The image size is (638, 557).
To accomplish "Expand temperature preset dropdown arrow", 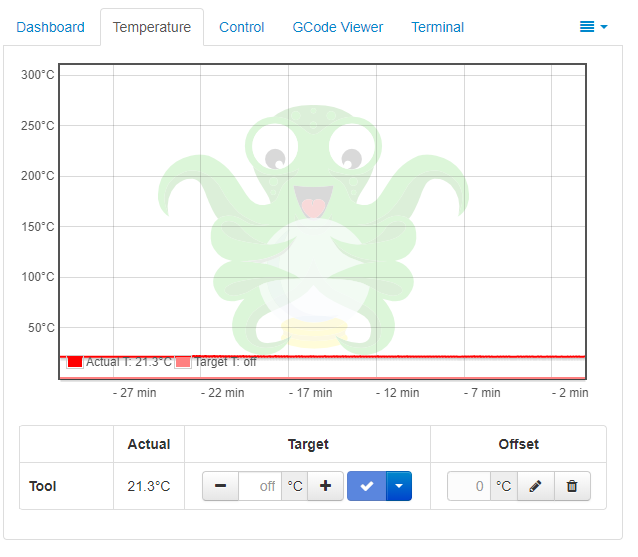I will (x=399, y=486).
